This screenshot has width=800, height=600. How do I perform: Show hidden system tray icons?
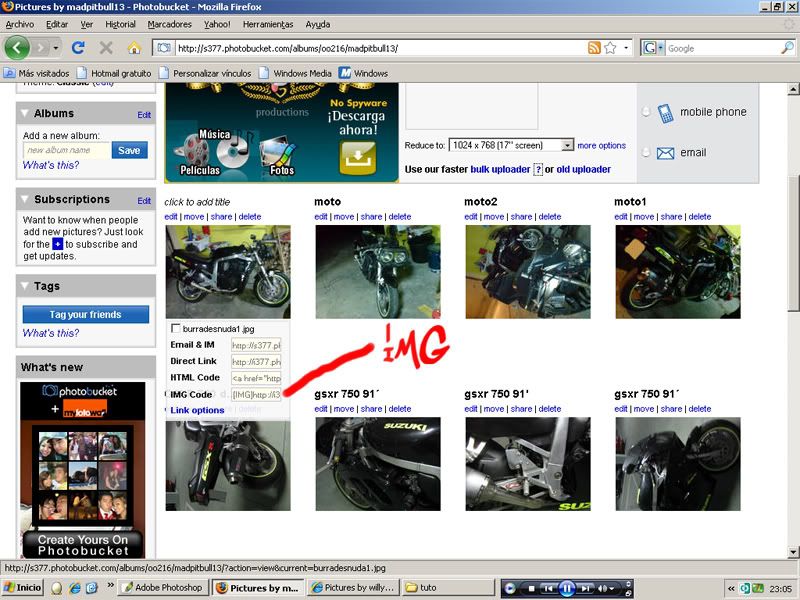[731, 588]
